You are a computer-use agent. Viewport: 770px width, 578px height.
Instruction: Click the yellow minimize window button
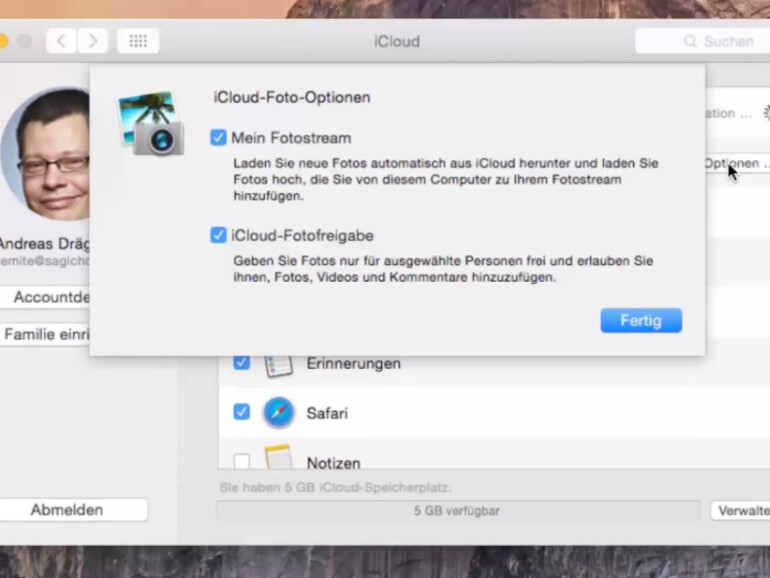(3, 41)
